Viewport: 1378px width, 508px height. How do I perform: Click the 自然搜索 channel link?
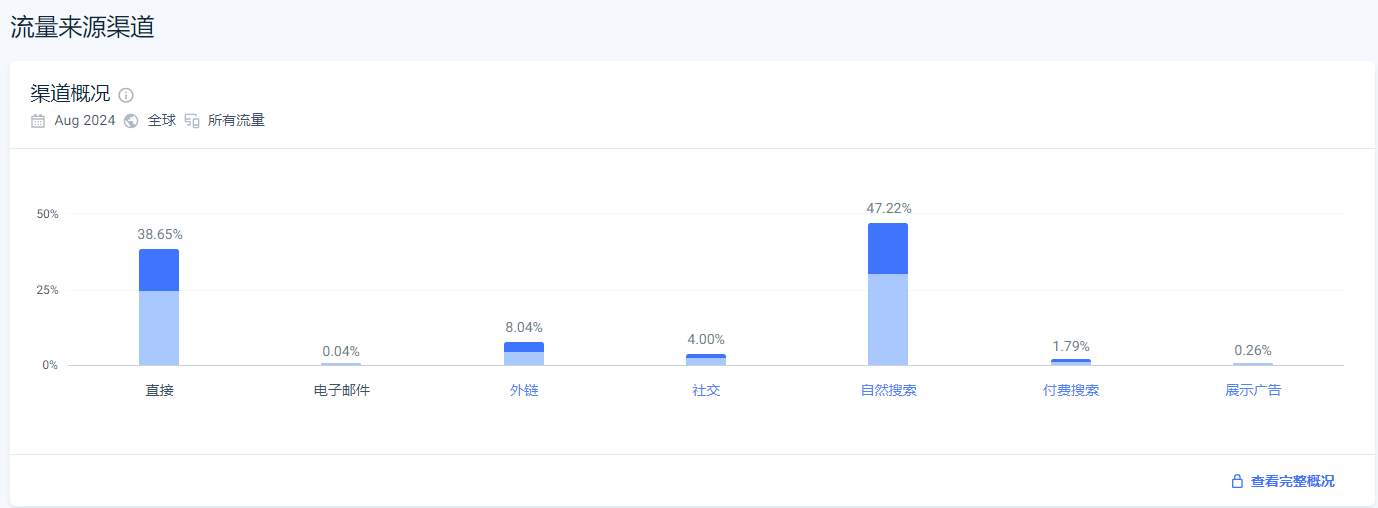pyautogui.click(x=888, y=390)
